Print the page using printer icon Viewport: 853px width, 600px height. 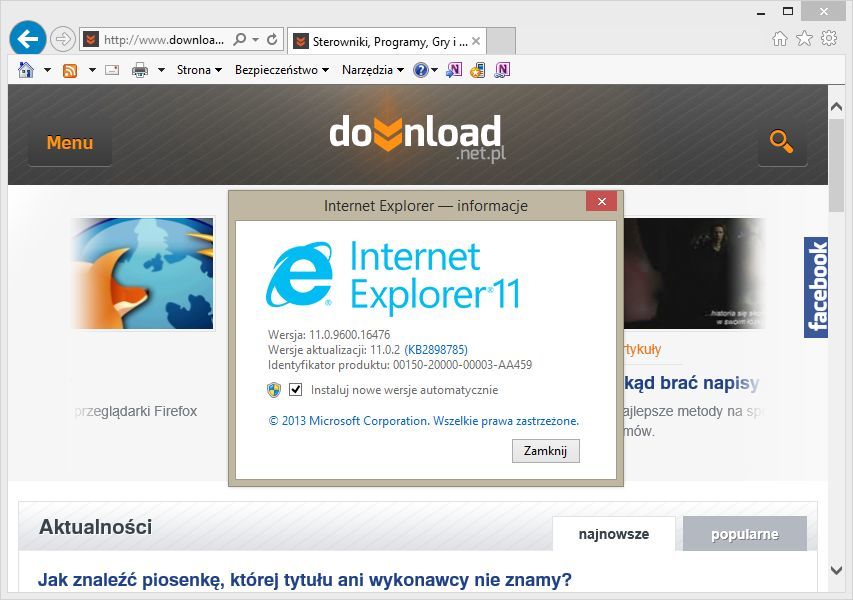[x=140, y=70]
